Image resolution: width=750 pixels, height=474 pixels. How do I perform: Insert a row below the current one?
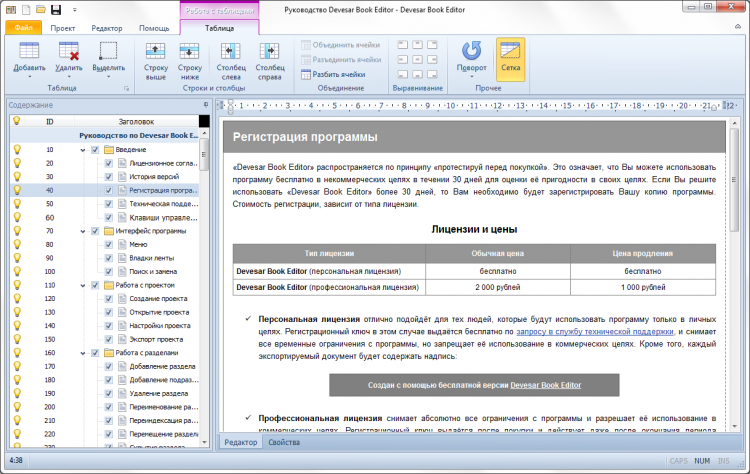189,59
